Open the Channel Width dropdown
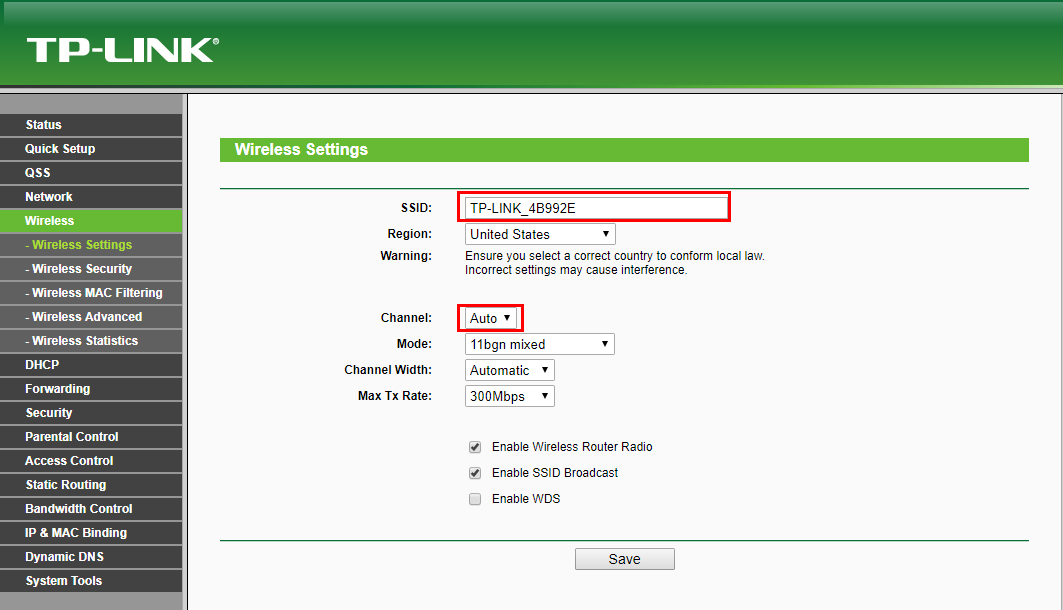The image size is (1063, 610). [x=510, y=370]
